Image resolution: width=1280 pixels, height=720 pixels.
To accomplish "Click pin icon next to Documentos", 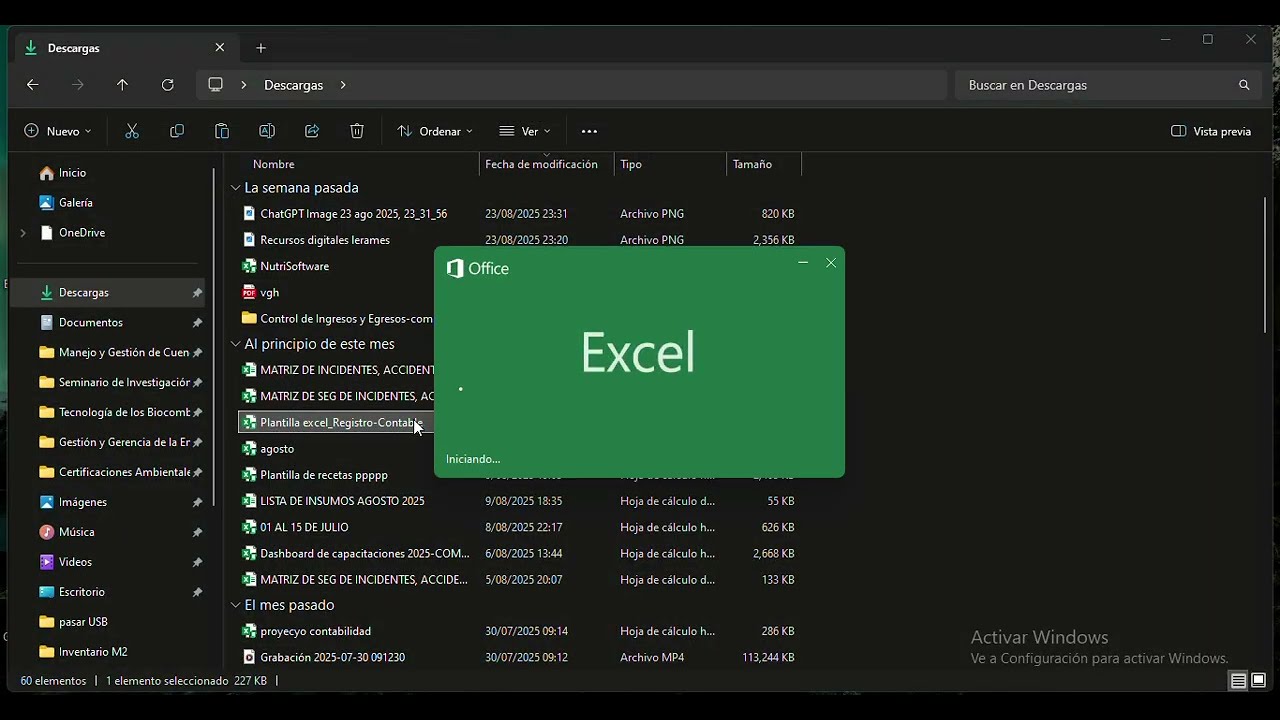I will [197, 323].
